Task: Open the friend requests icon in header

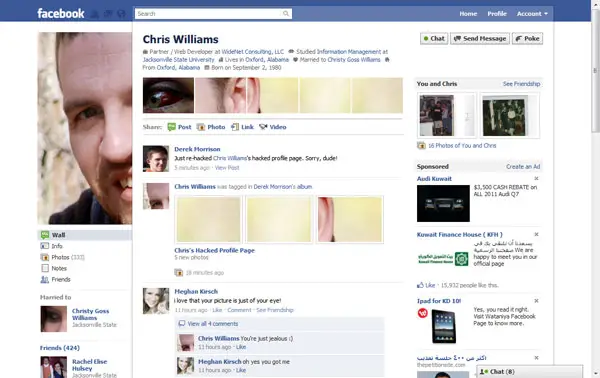Action: [x=95, y=14]
